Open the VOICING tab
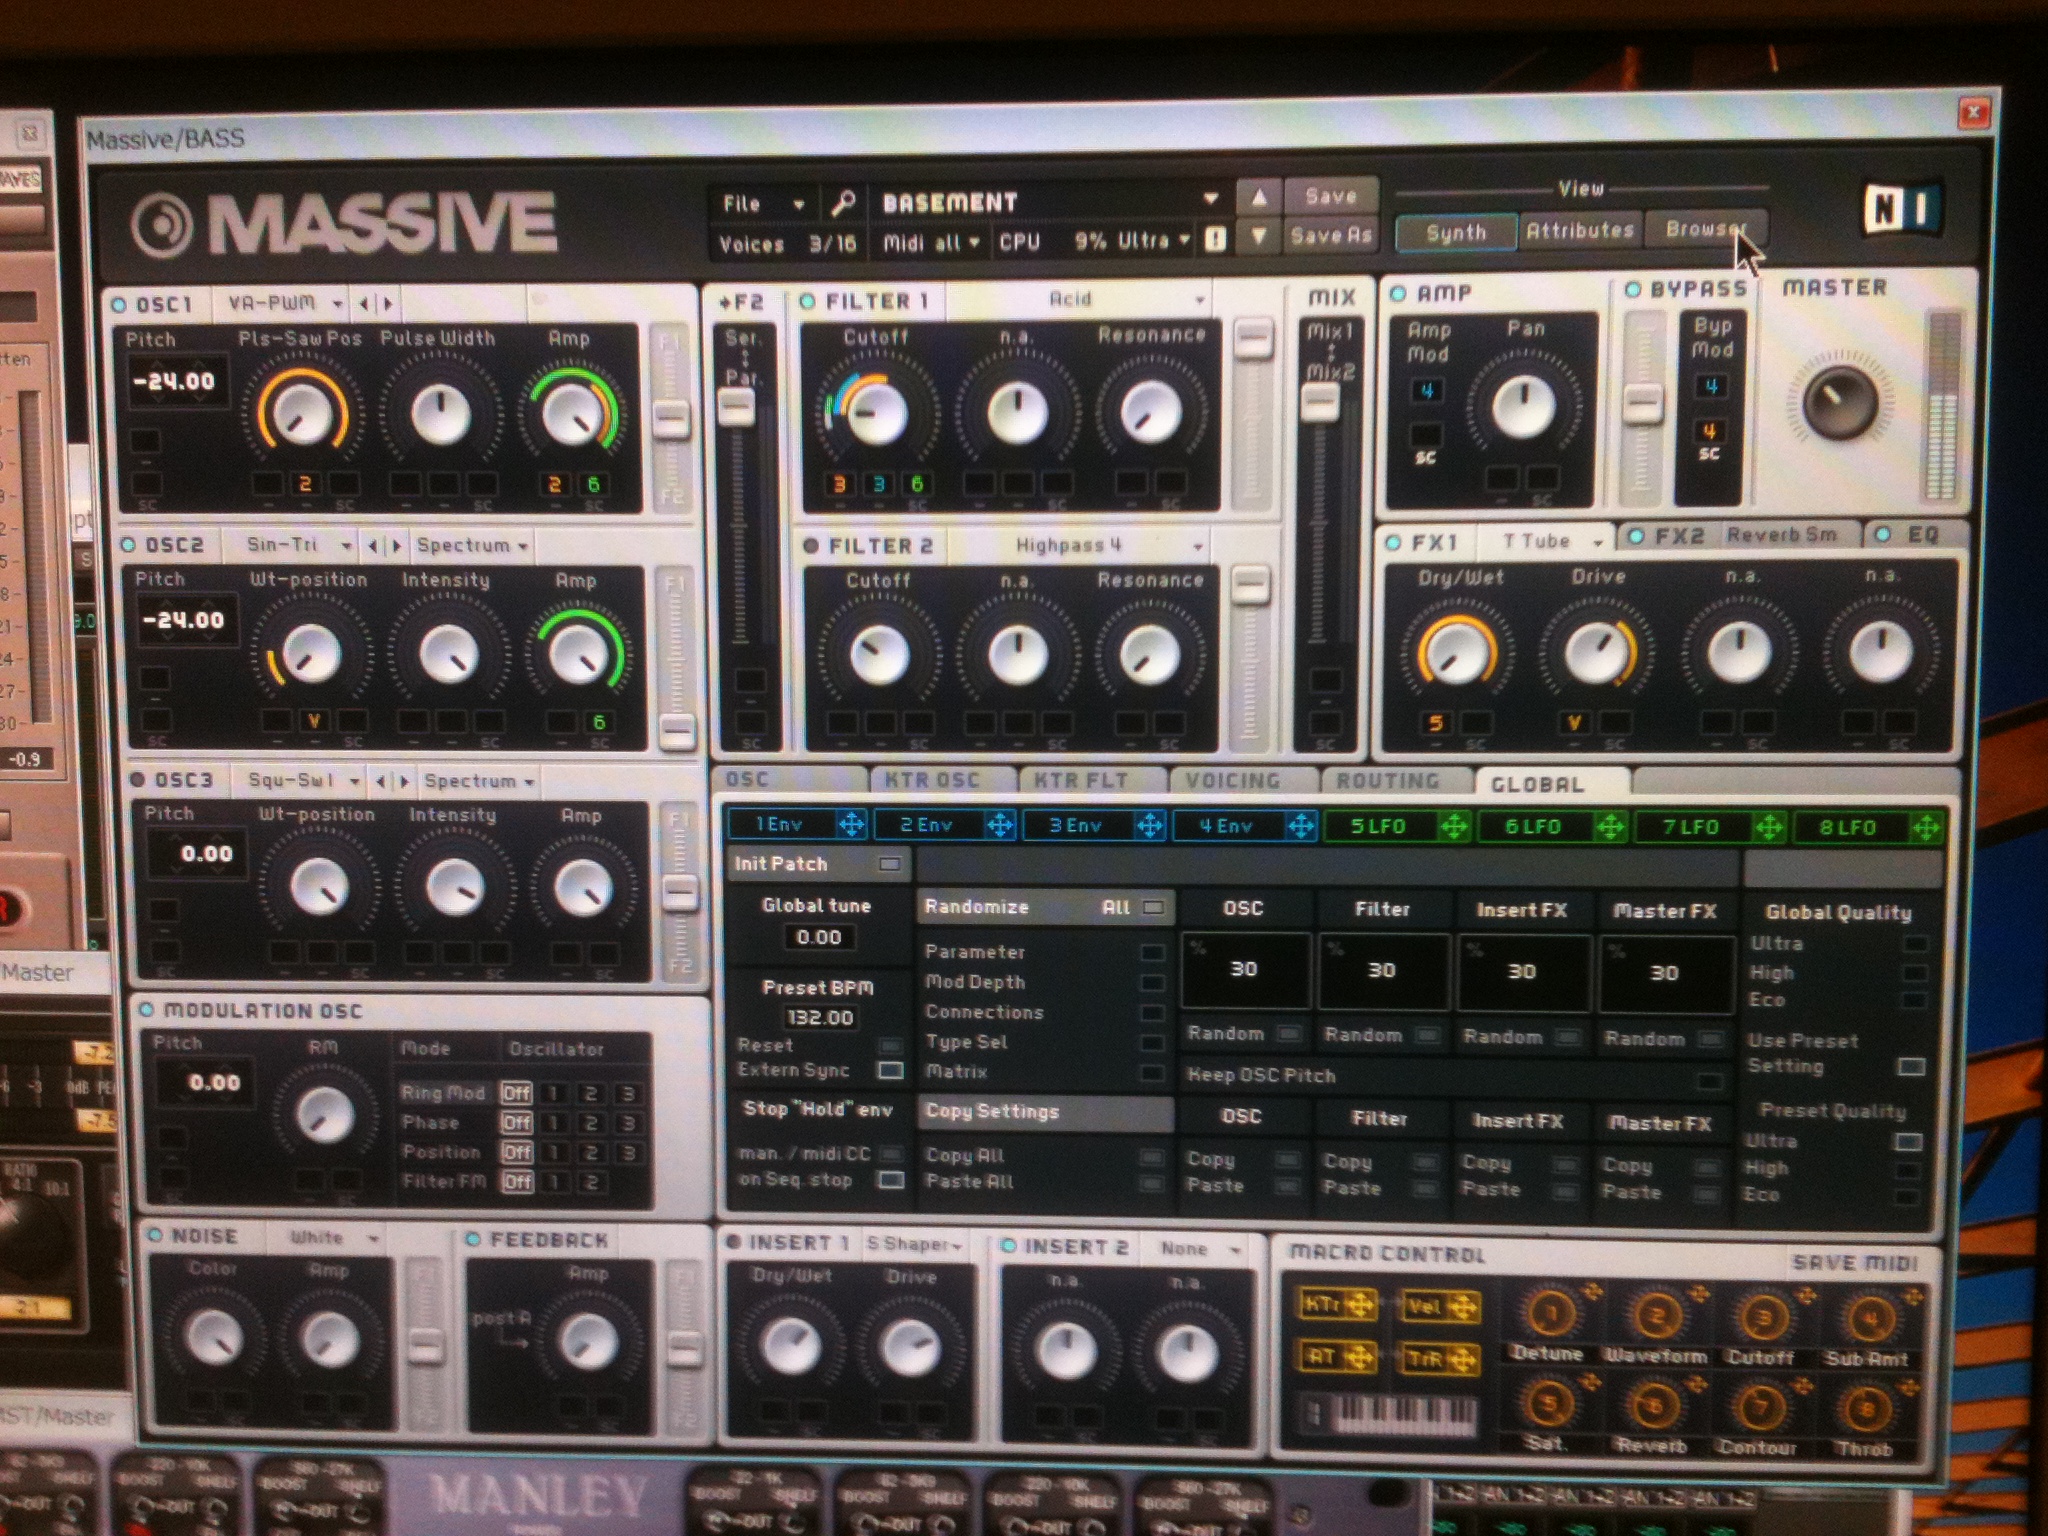Screen dimensions: 2048x1536 pos(1234,781)
